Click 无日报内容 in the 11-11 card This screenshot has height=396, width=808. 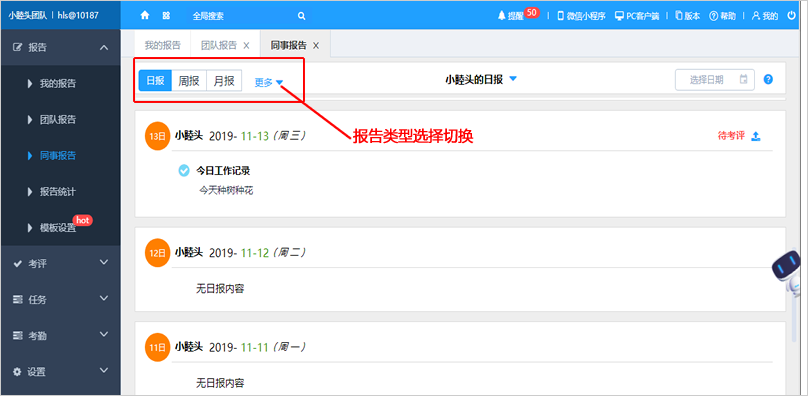pyautogui.click(x=220, y=383)
